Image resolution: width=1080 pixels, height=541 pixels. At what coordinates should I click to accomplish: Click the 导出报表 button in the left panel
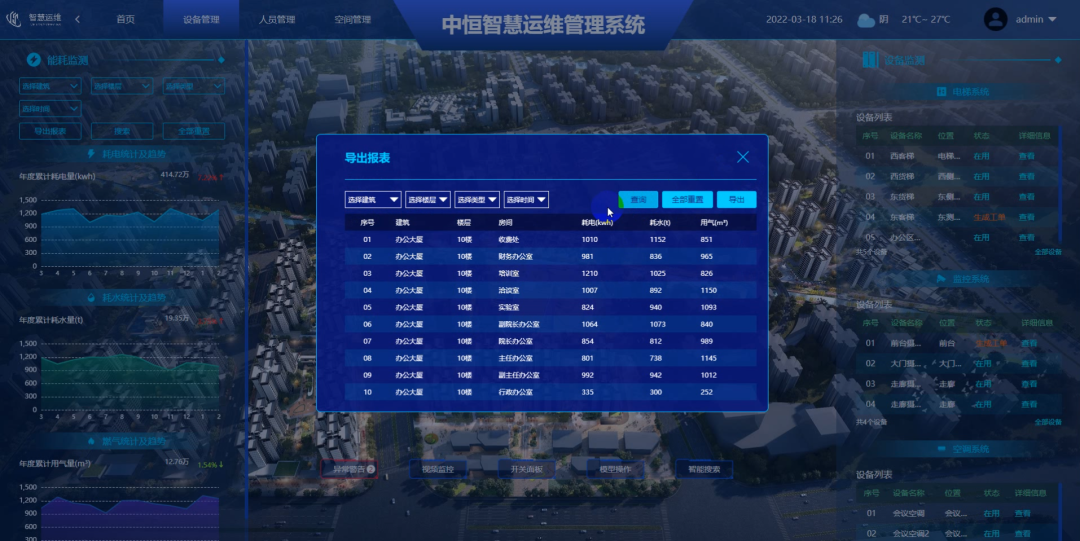50,131
